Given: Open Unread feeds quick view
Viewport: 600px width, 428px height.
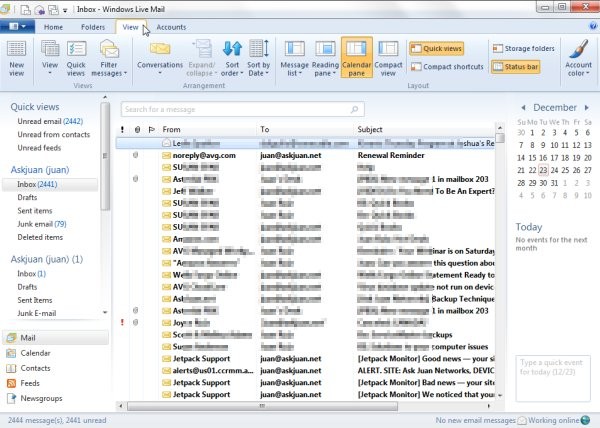Looking at the screenshot, I should coord(39,148).
